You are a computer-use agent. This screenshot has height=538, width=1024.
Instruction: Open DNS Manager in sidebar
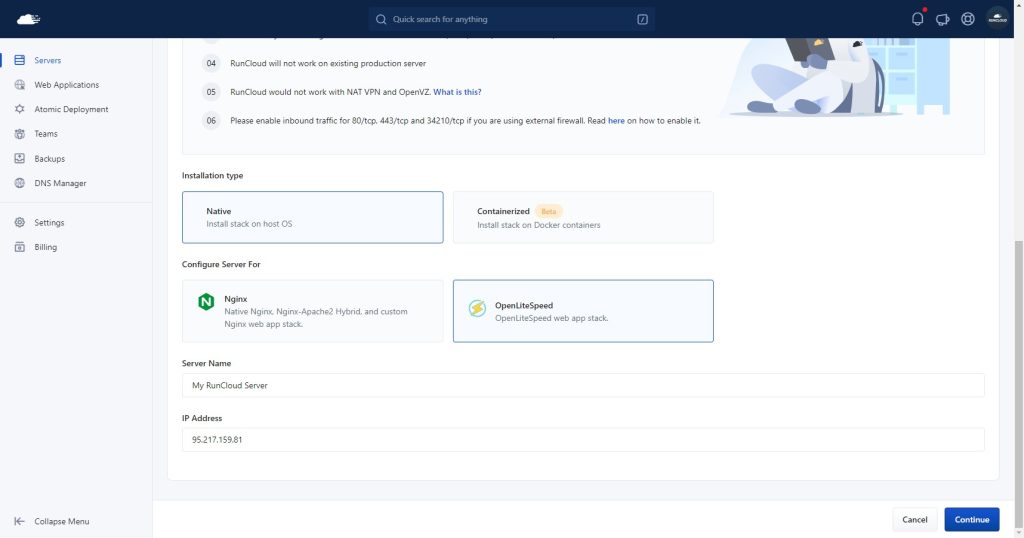pos(60,183)
